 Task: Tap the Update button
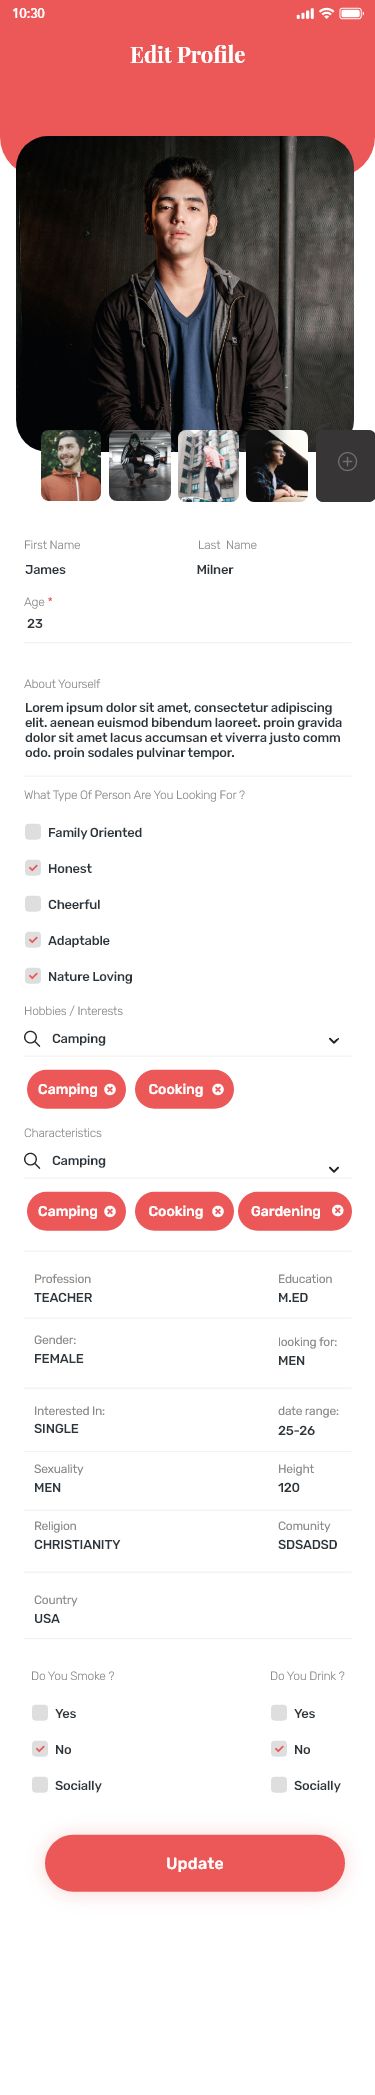coord(195,1862)
